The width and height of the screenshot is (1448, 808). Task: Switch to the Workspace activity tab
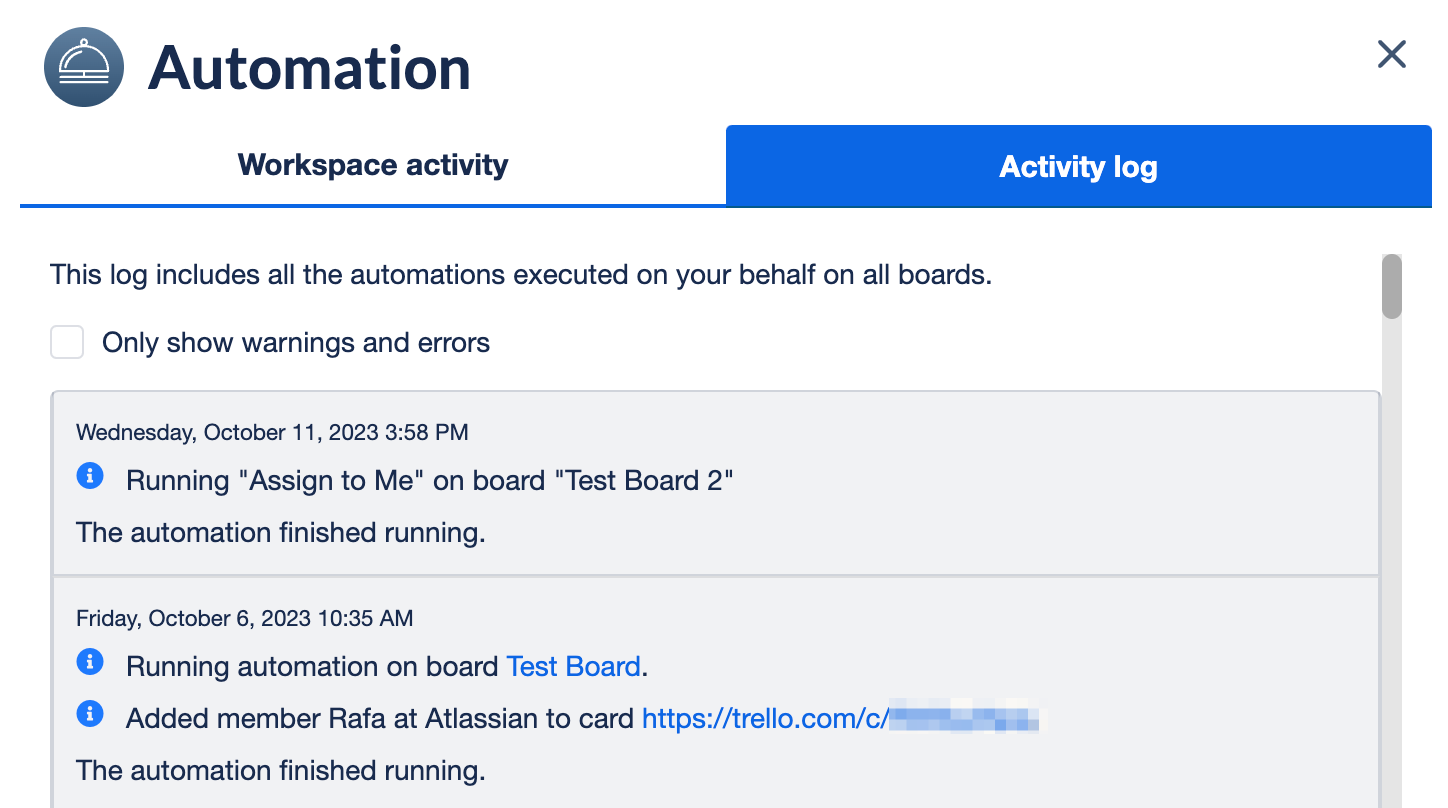pyautogui.click(x=373, y=165)
